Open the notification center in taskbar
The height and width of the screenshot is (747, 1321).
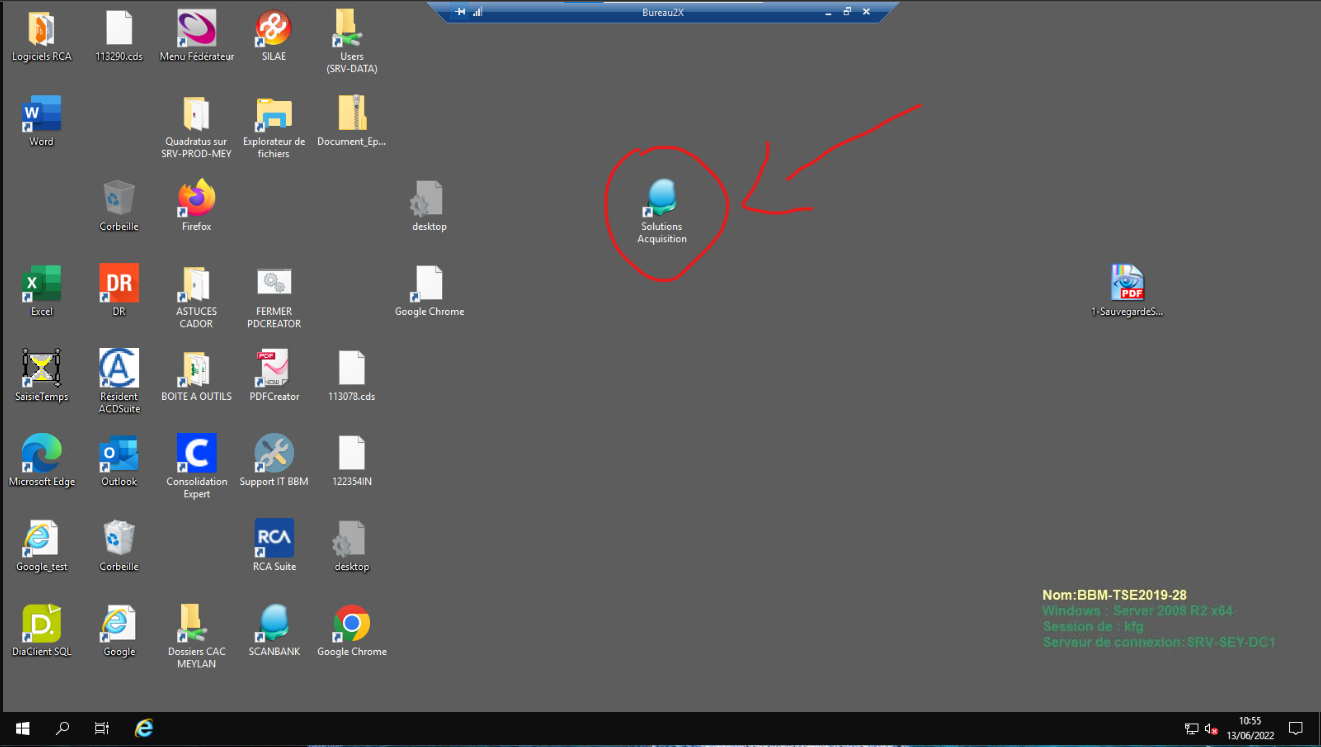coord(1295,729)
